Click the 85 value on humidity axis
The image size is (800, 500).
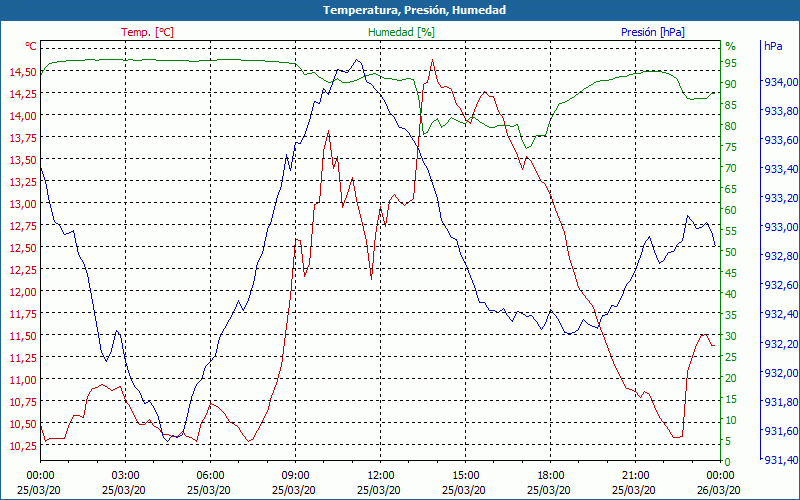[x=731, y=105]
